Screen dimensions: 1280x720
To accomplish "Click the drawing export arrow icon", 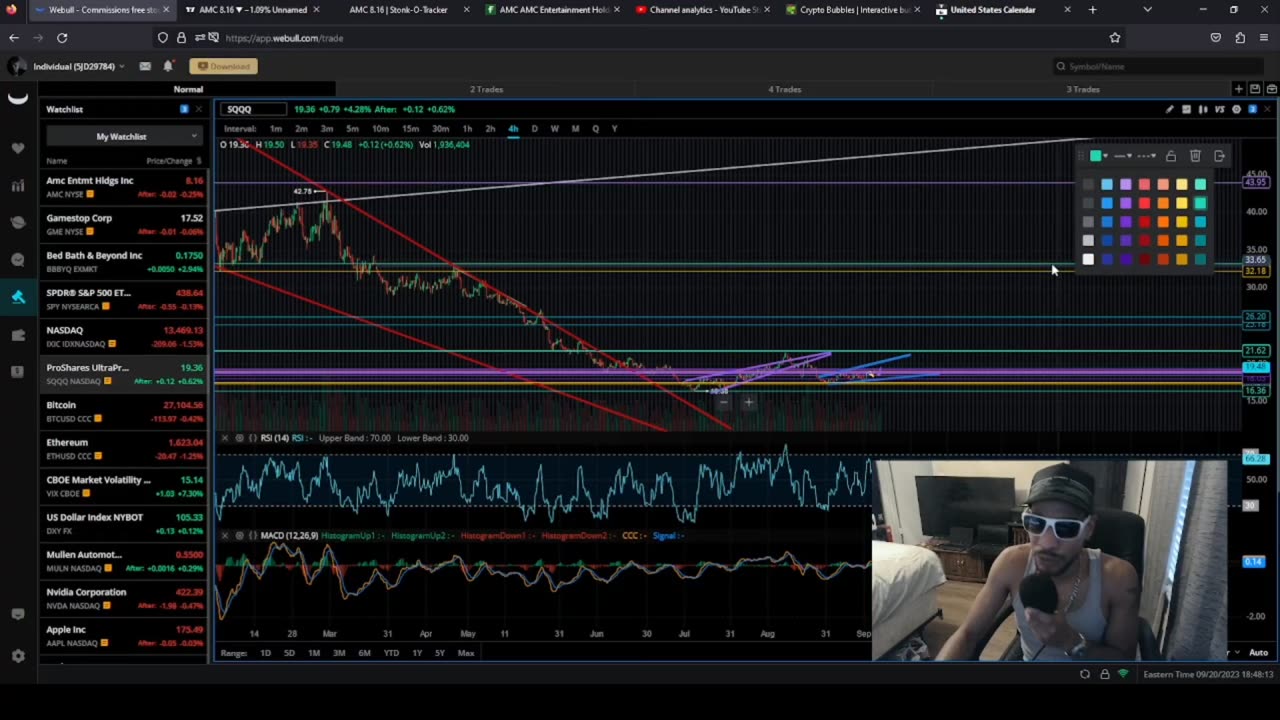I will (1219, 156).
